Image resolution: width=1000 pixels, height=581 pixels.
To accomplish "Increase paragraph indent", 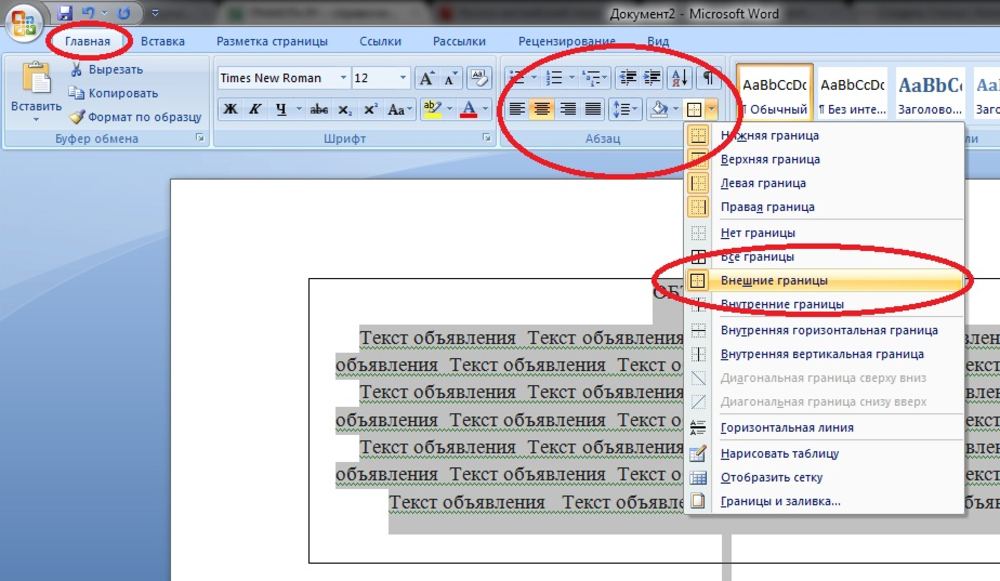I will pyautogui.click(x=652, y=78).
